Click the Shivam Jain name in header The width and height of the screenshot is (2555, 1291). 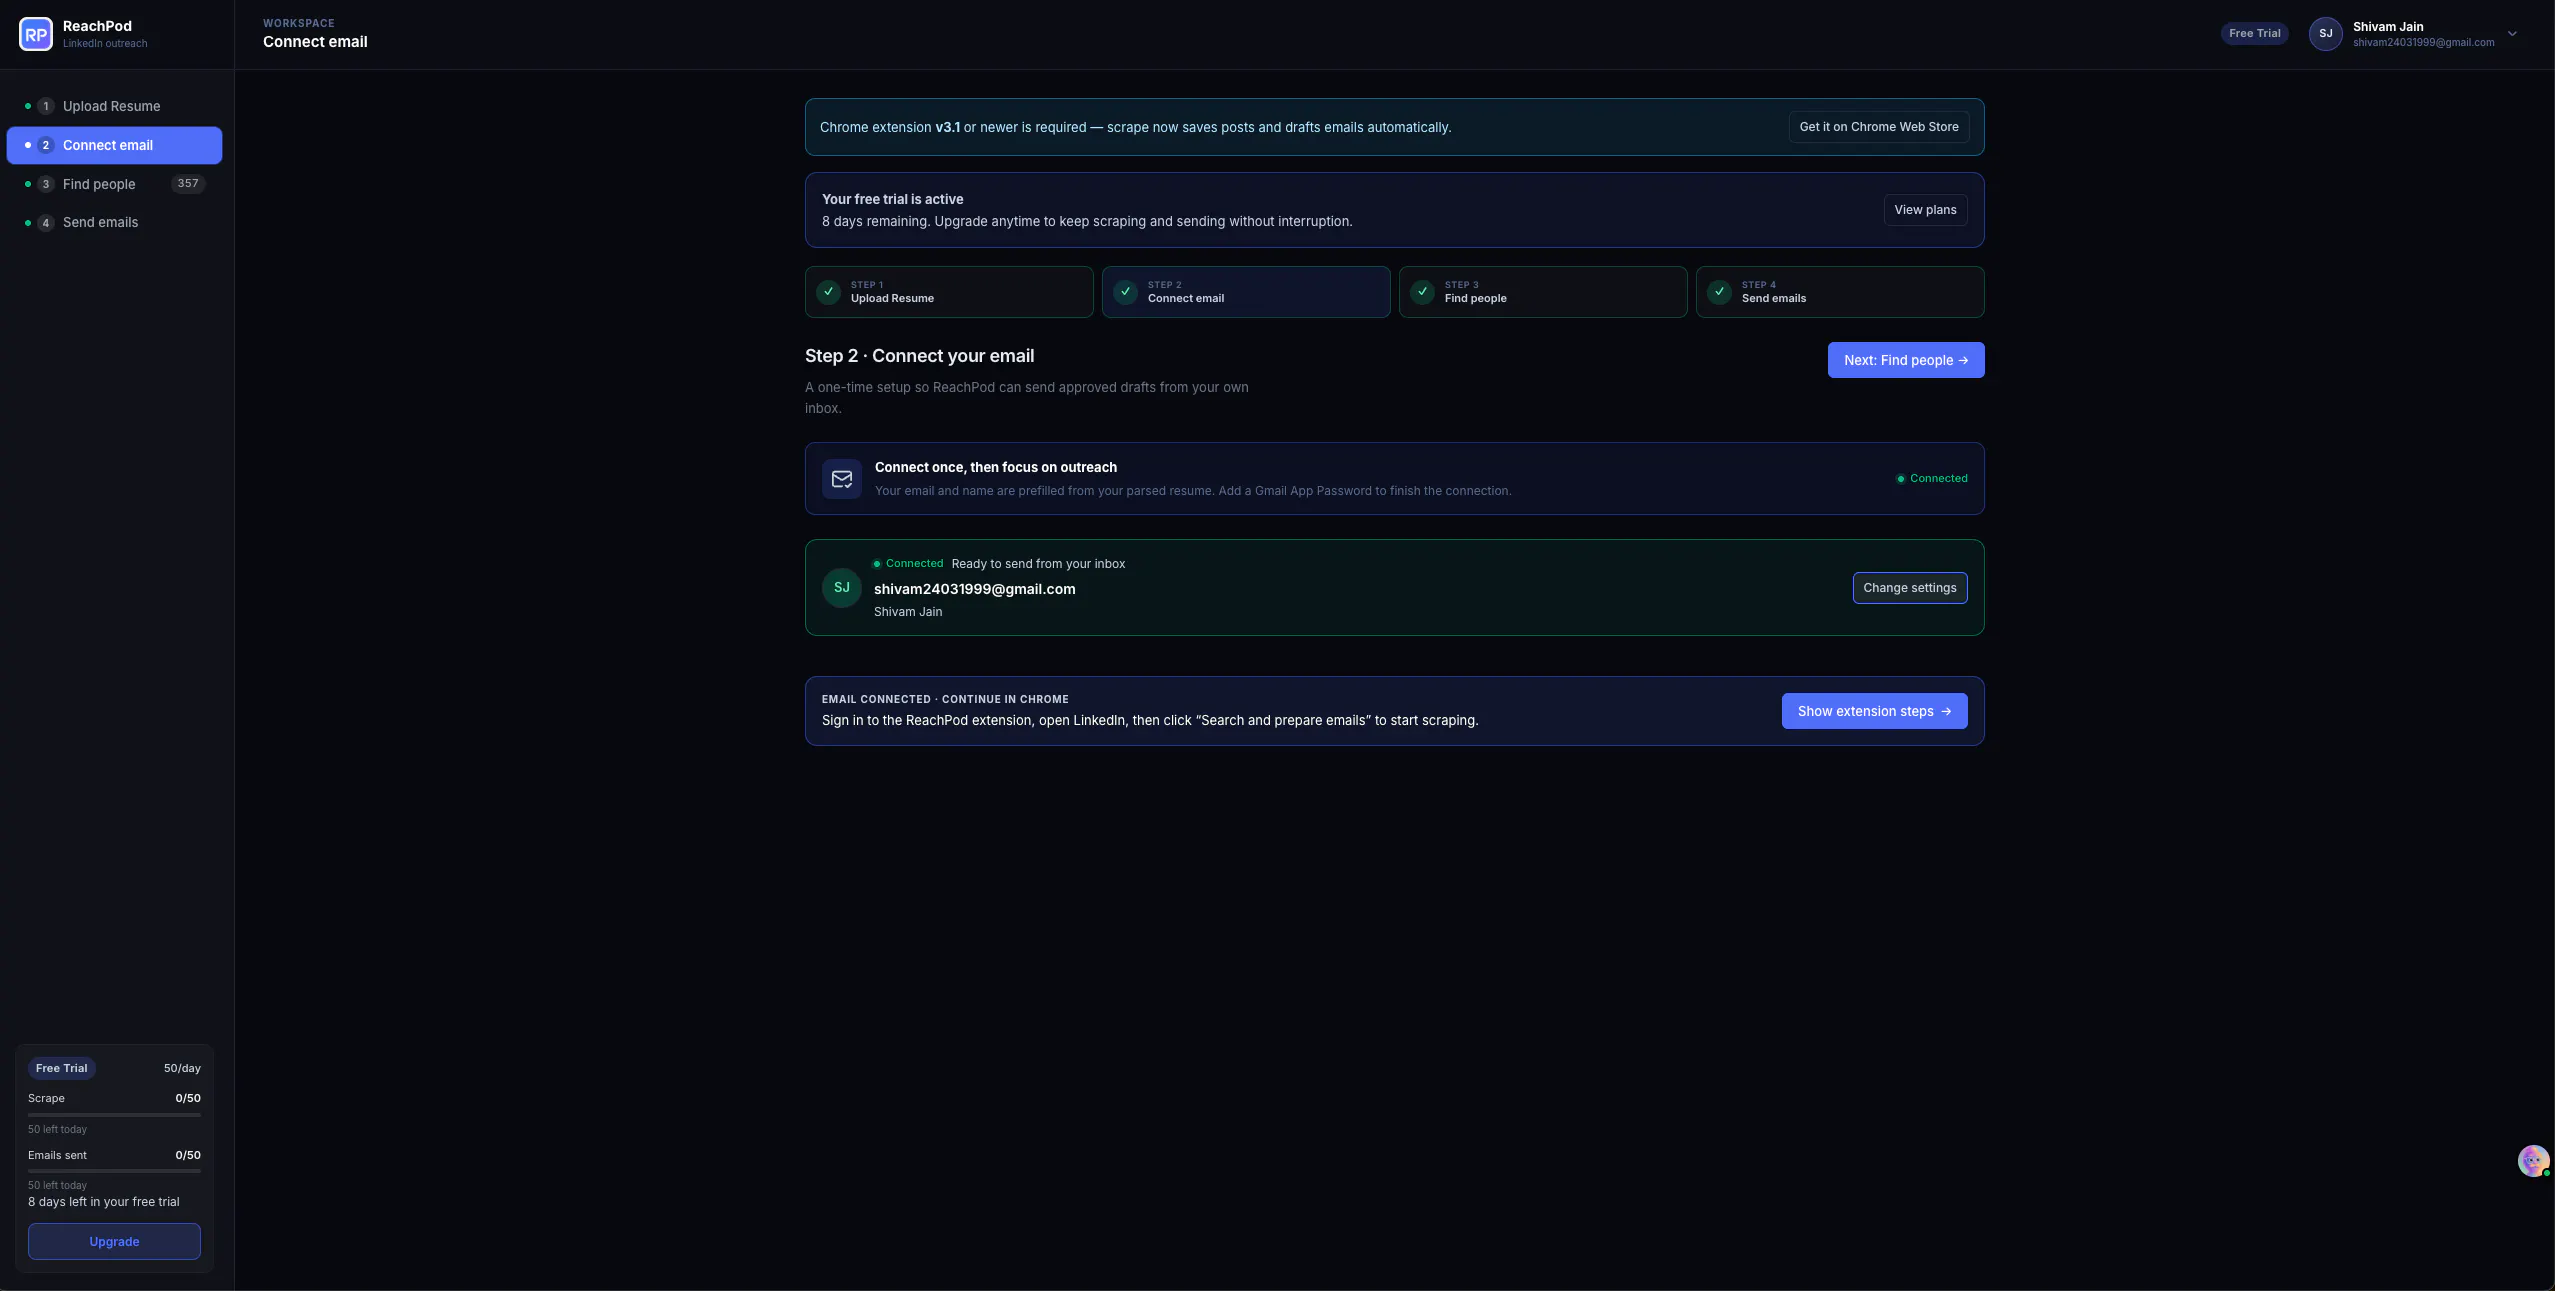[x=2388, y=27]
